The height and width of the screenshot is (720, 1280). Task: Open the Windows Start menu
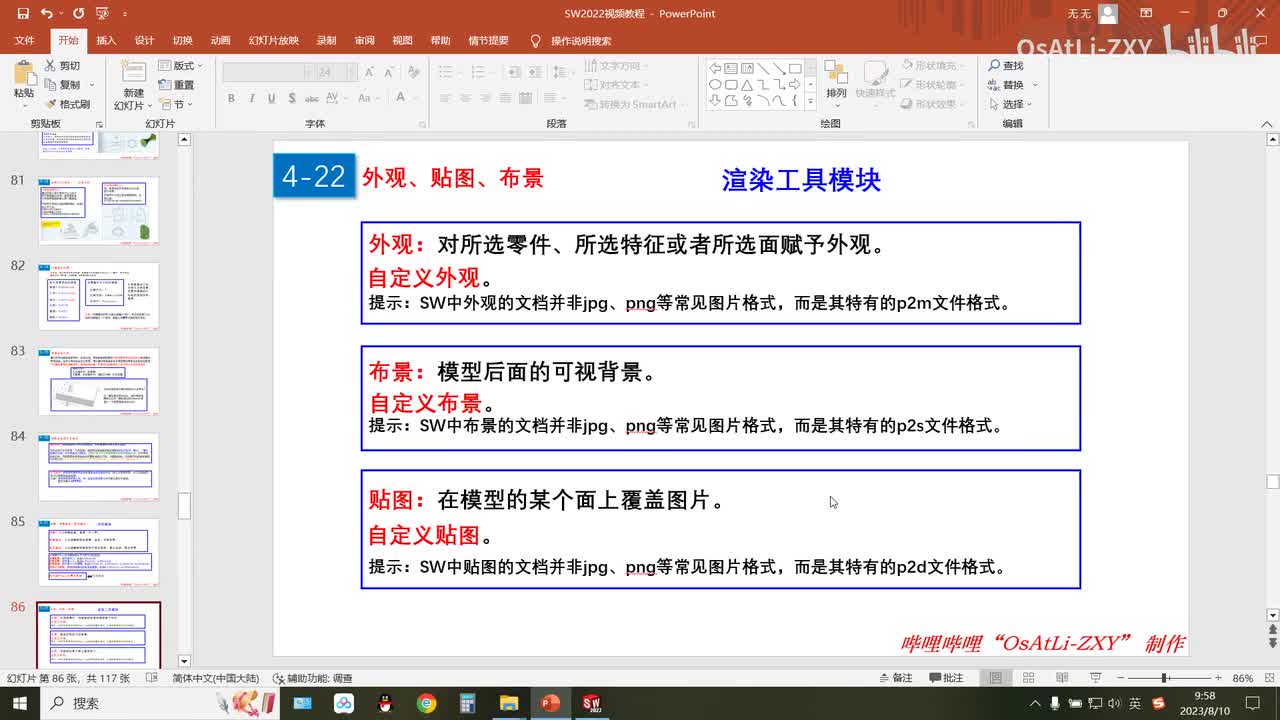[20, 703]
